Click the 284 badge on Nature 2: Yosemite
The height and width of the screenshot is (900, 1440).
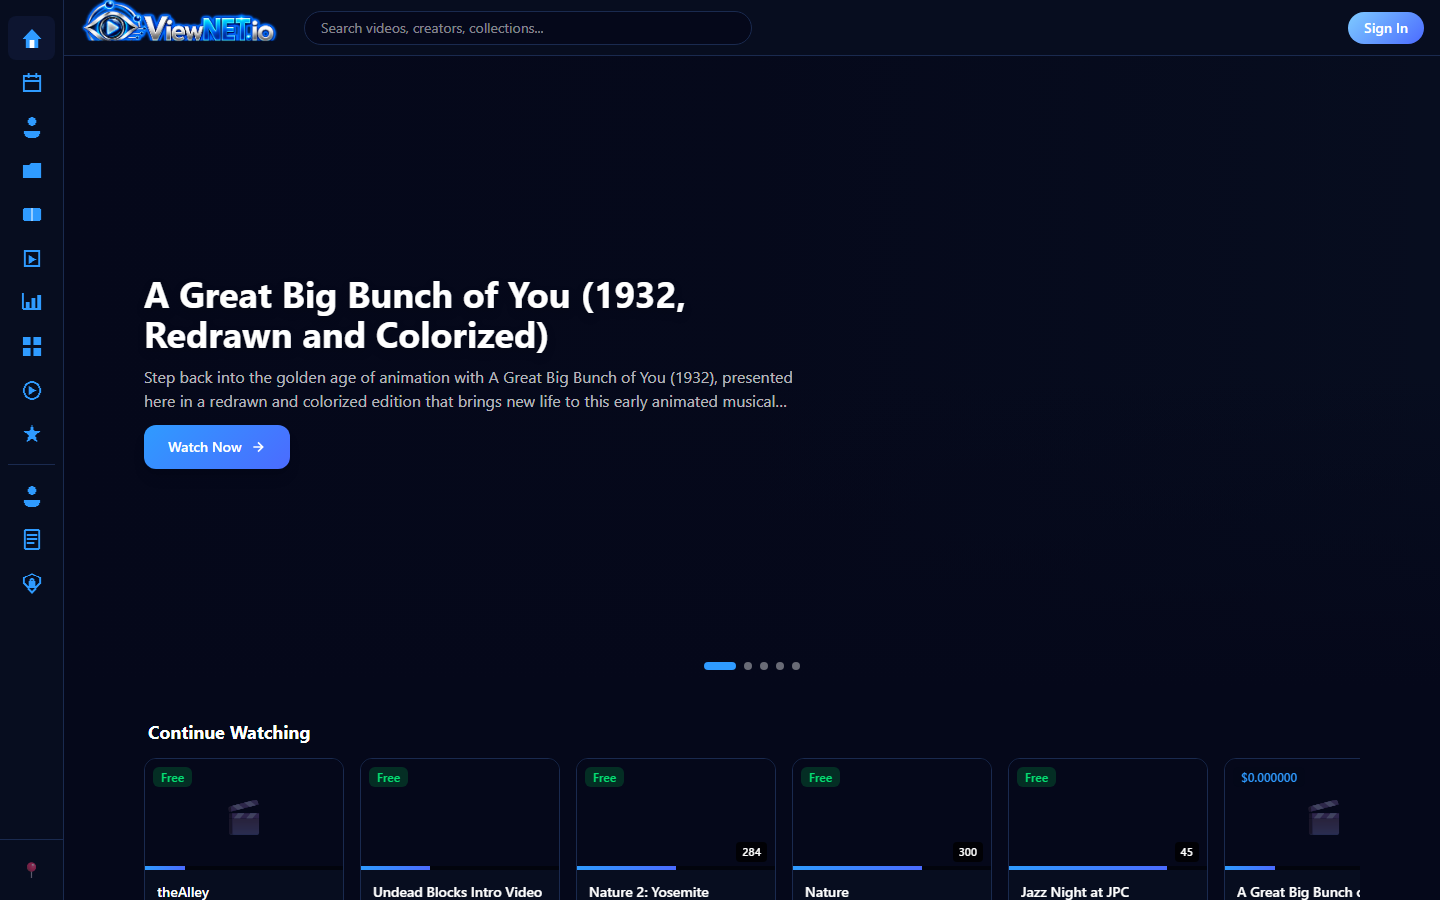(752, 852)
